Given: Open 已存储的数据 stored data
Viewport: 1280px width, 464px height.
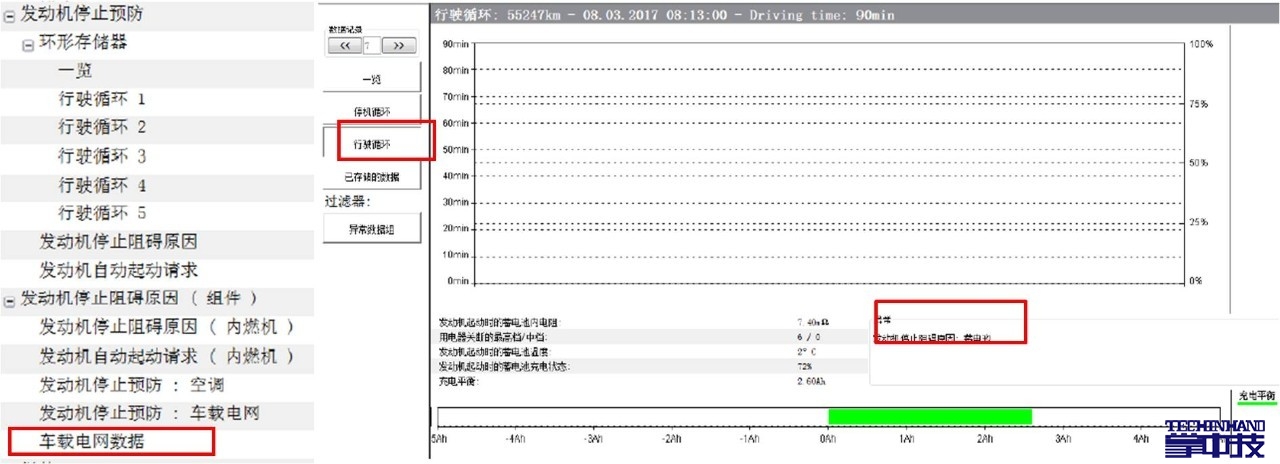Looking at the screenshot, I should 371,176.
